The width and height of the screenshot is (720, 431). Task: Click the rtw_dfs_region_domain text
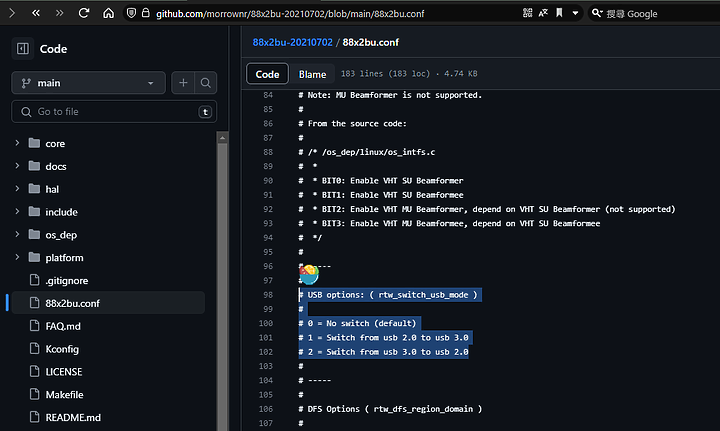(x=423, y=409)
